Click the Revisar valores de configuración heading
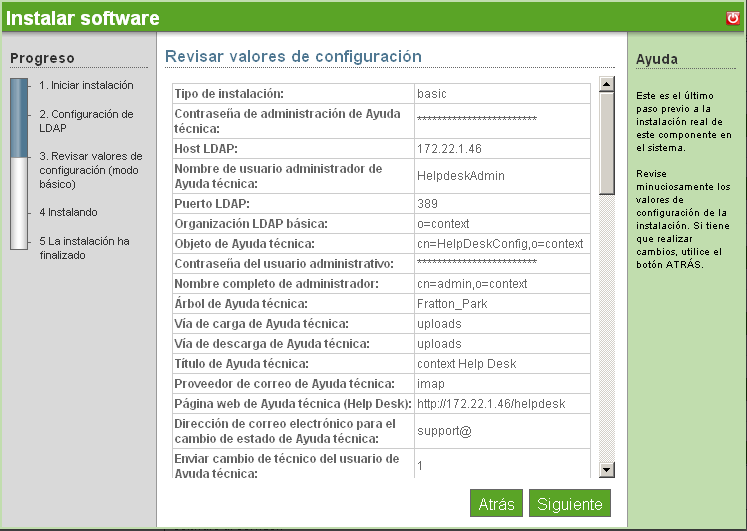The image size is (747, 531). point(293,56)
